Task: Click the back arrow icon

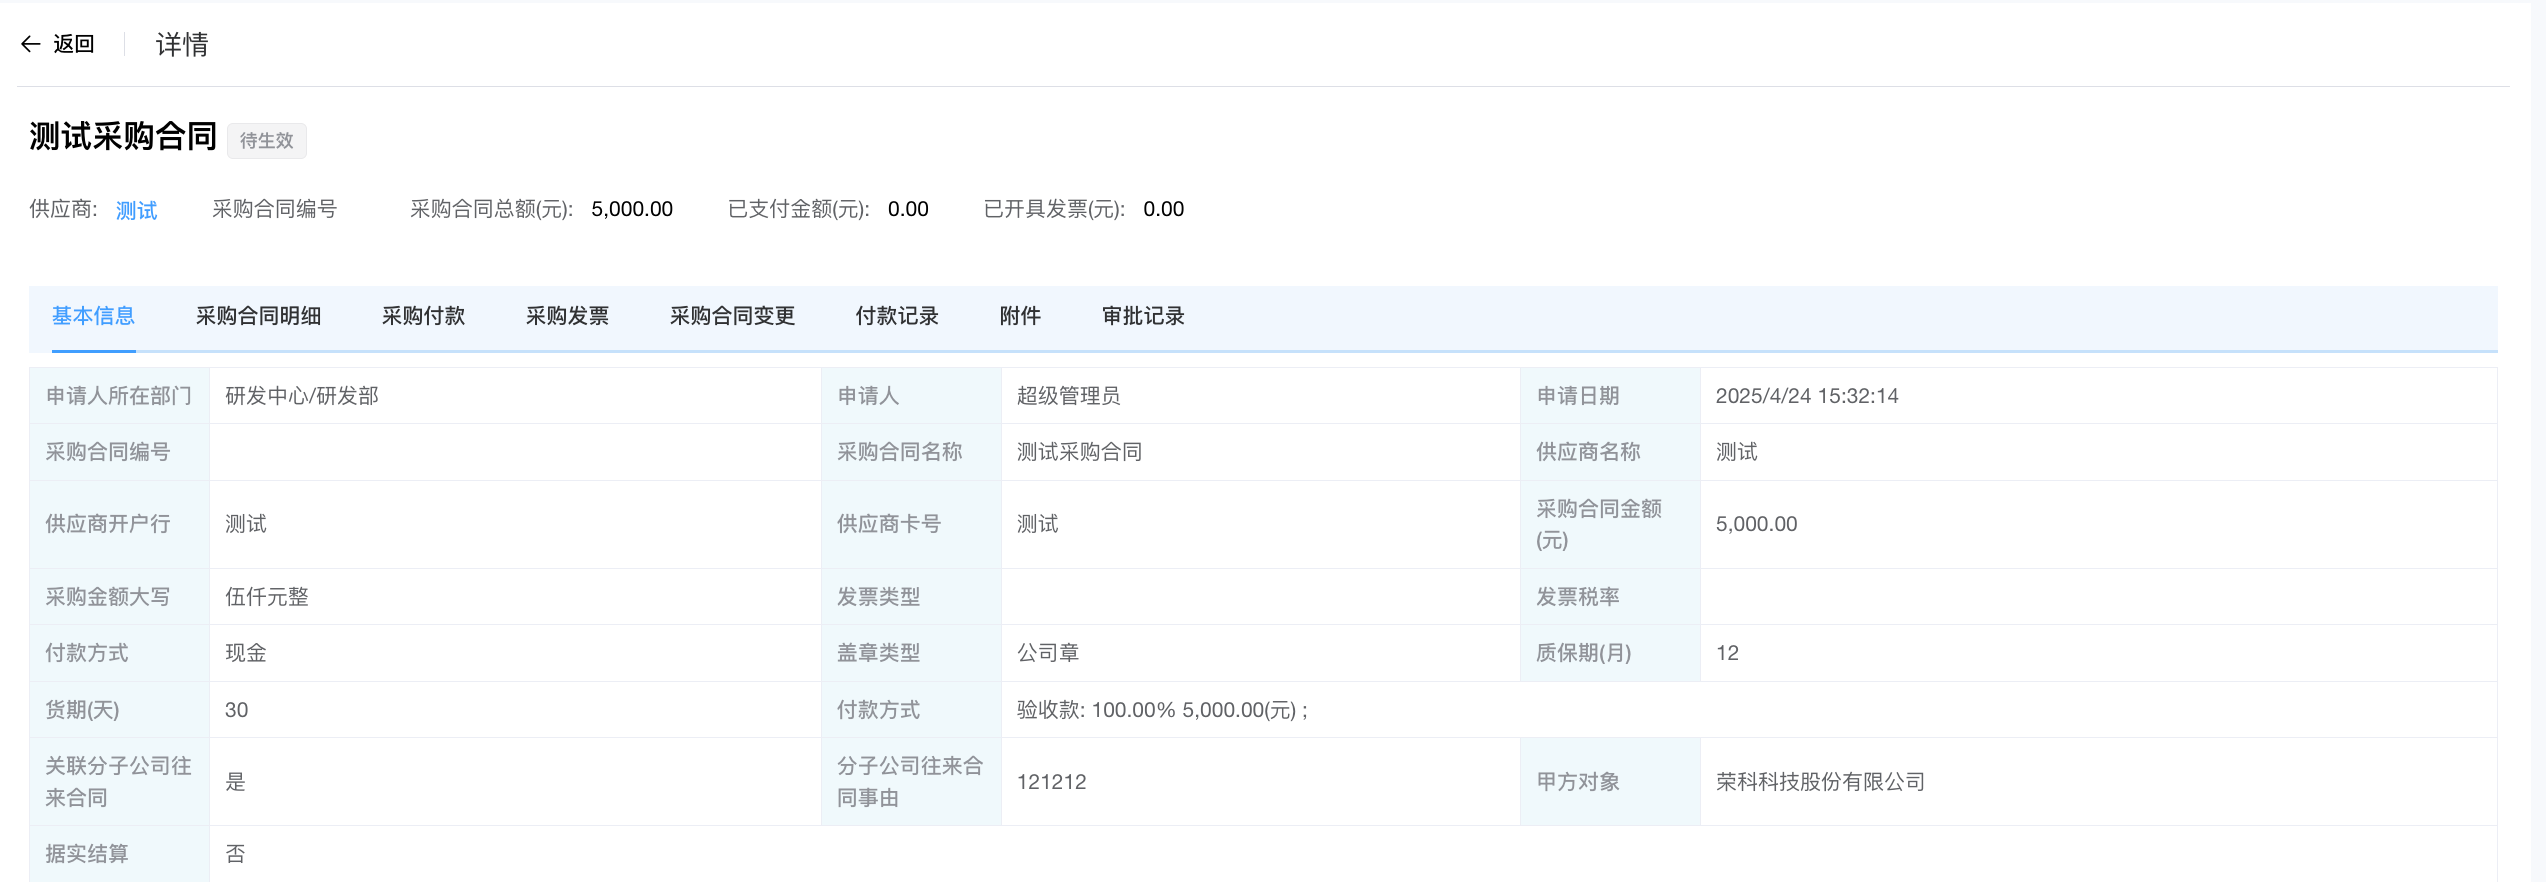Action: 30,44
